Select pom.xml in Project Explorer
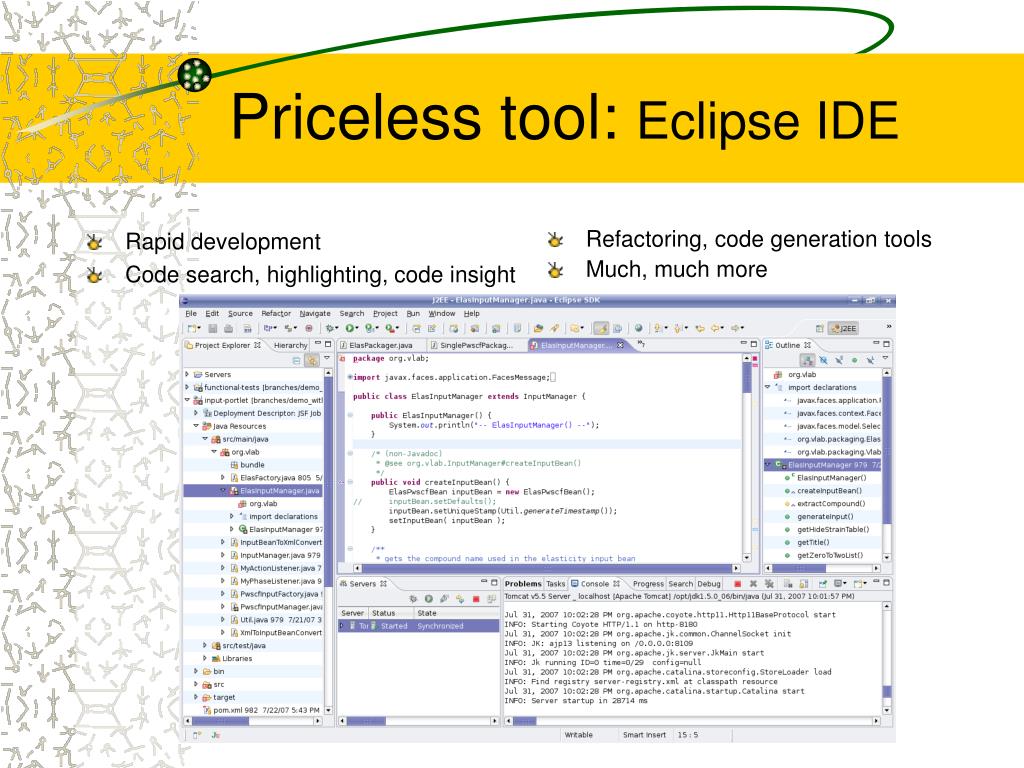 click(x=261, y=710)
